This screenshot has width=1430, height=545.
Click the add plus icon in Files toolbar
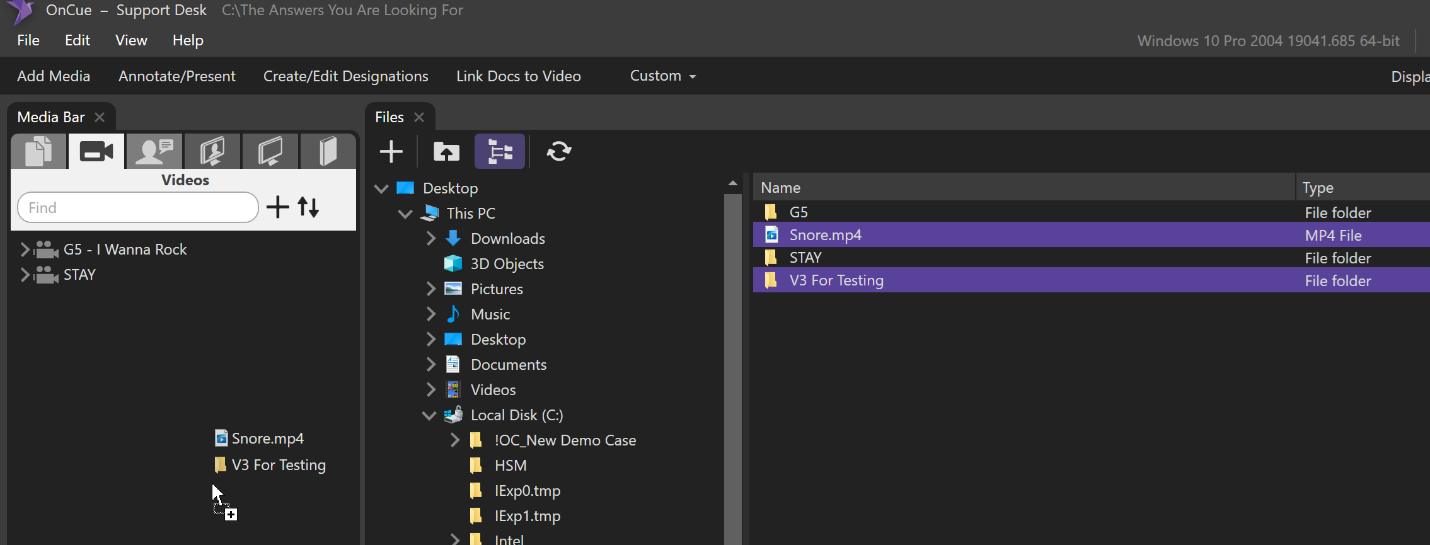[x=391, y=152]
